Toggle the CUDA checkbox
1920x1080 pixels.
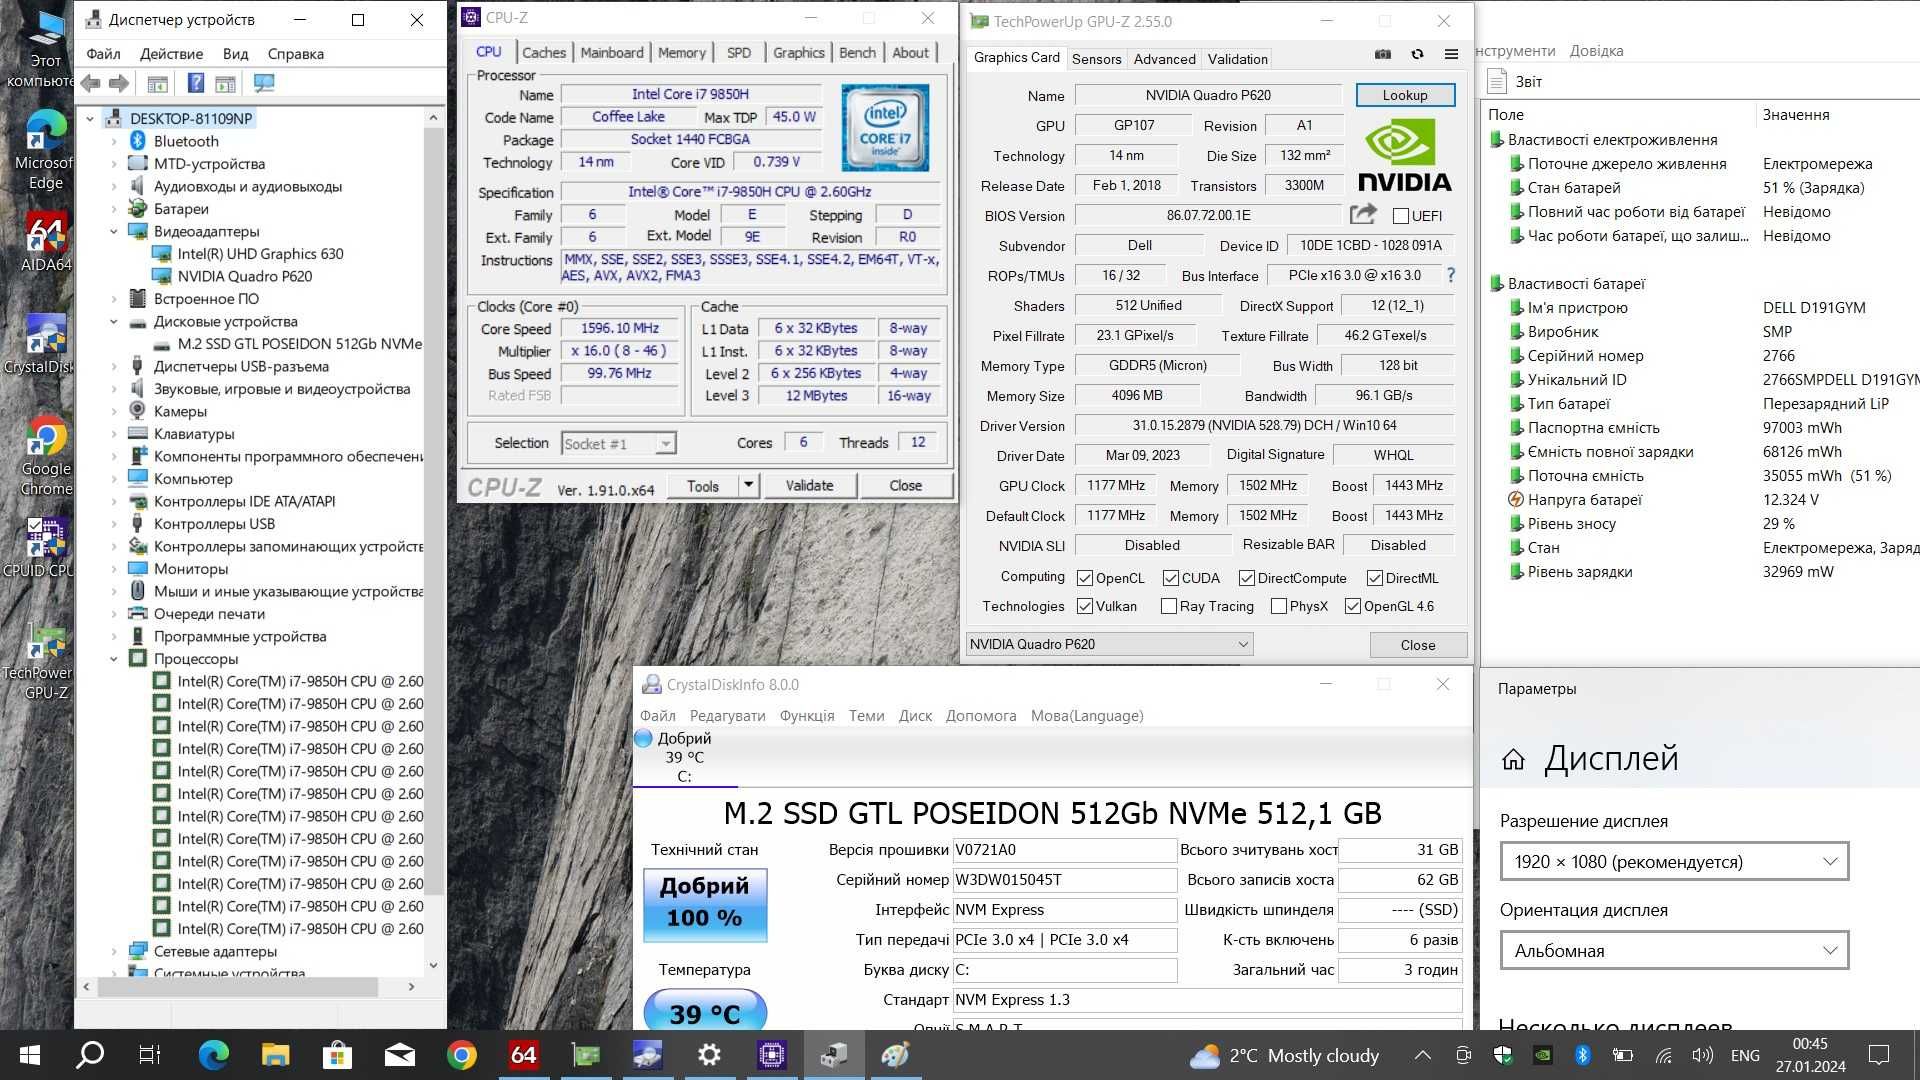(1170, 578)
